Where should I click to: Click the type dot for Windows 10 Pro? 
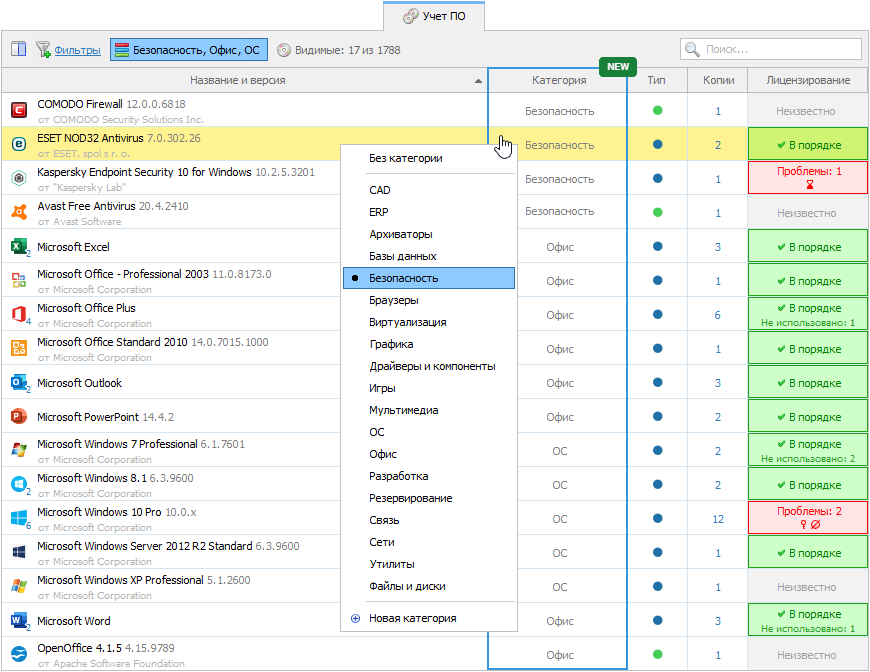click(x=657, y=518)
